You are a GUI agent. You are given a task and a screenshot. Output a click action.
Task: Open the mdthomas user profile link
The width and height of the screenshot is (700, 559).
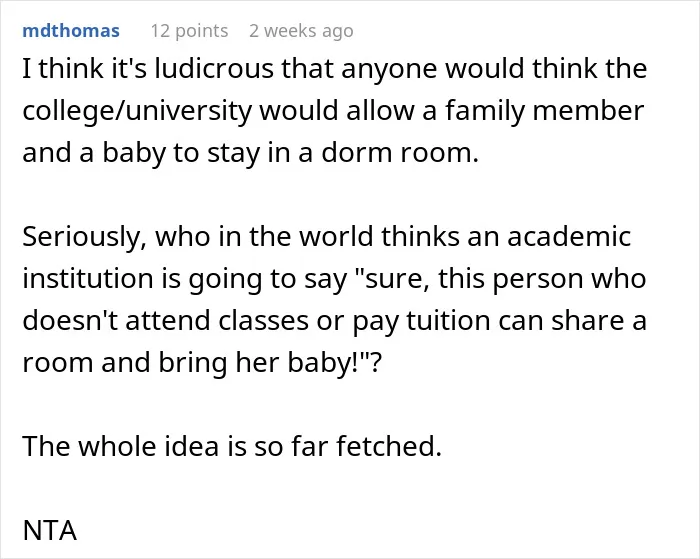(x=71, y=31)
